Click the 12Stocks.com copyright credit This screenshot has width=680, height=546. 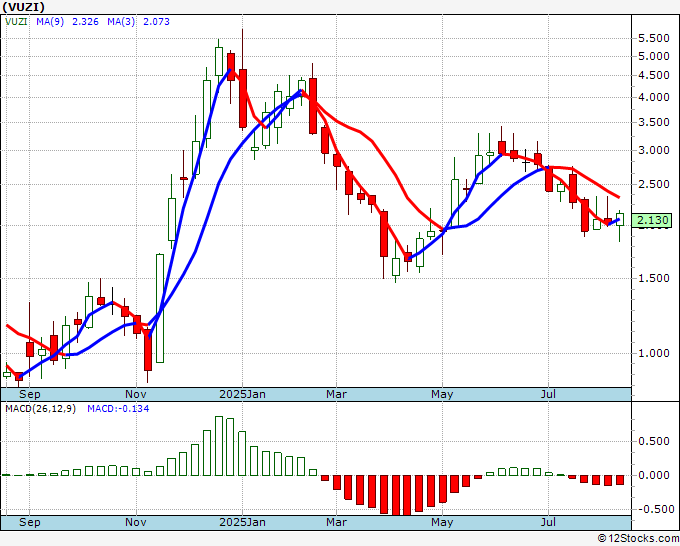[638, 538]
